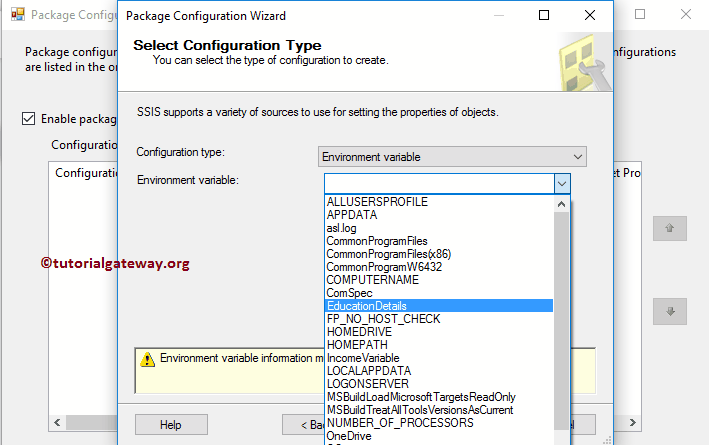Click move-up arrow button in Organizer window

(670, 228)
